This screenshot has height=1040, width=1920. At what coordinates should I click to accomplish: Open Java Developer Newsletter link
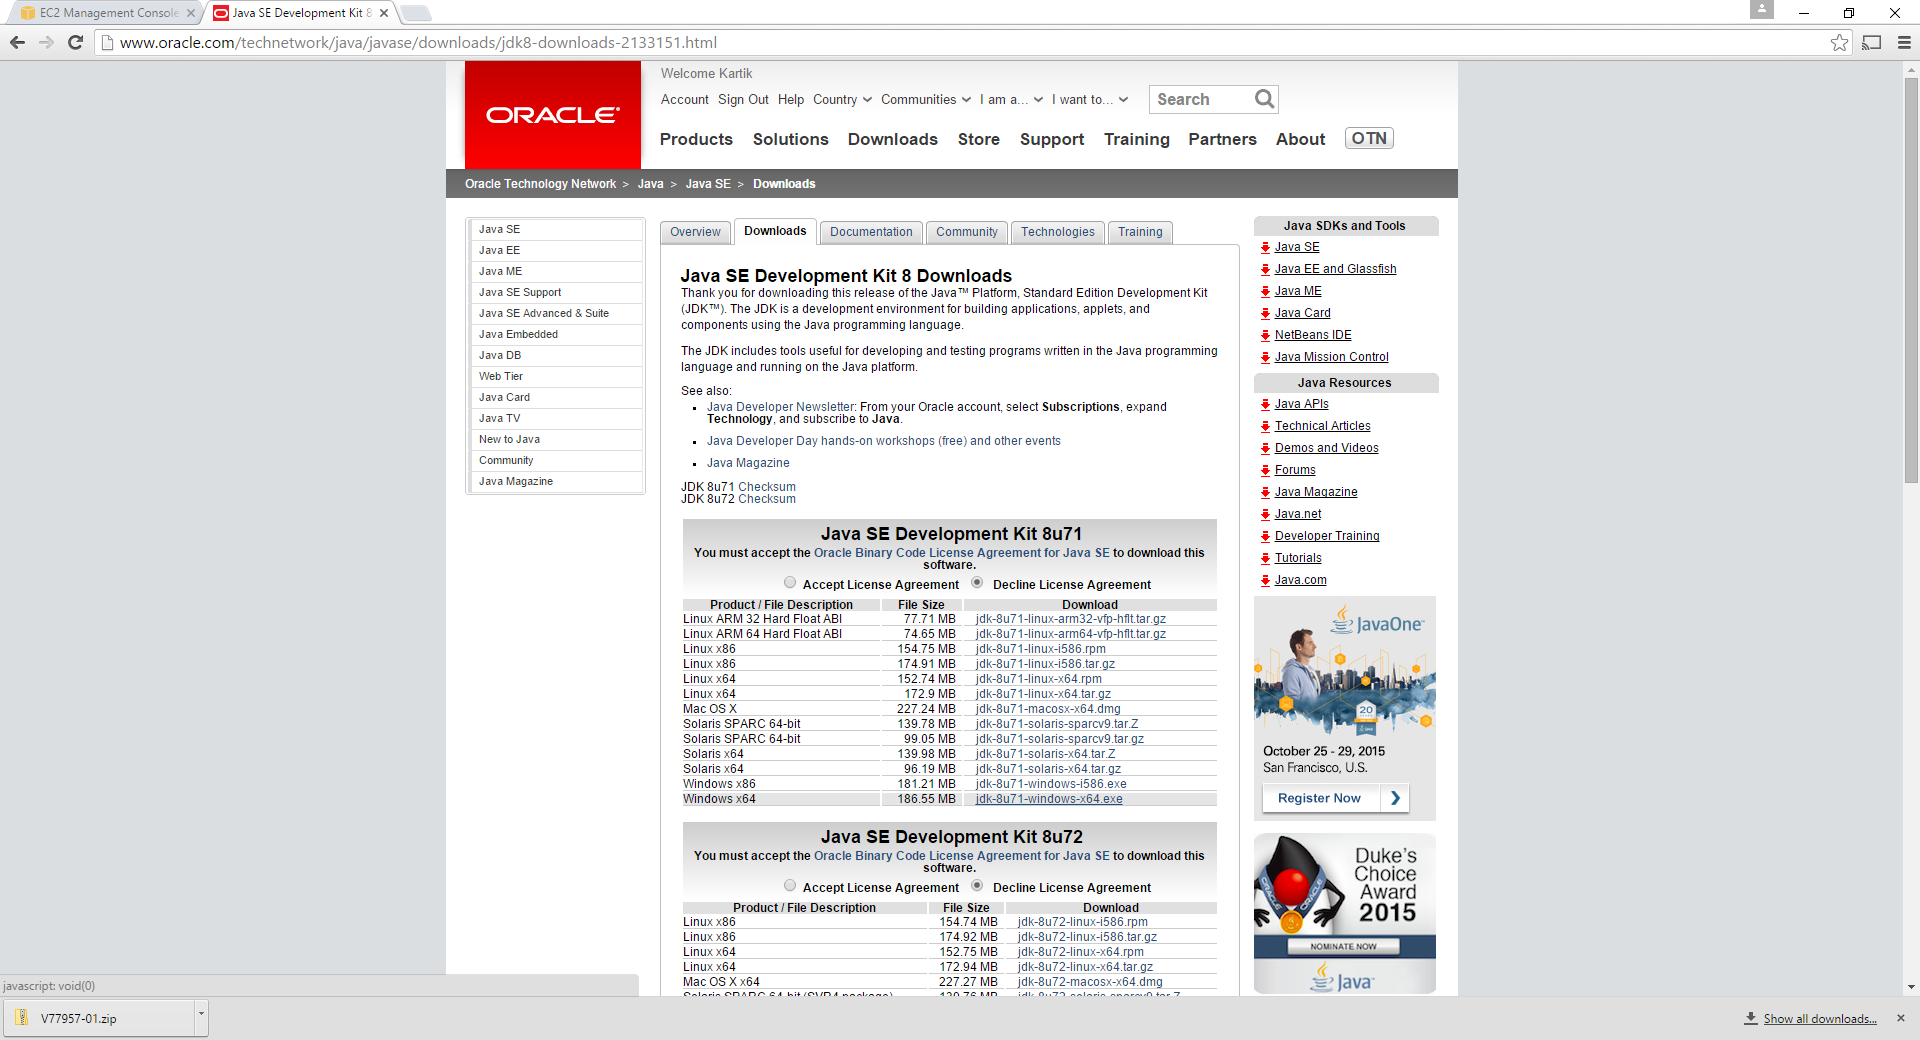[x=780, y=407]
